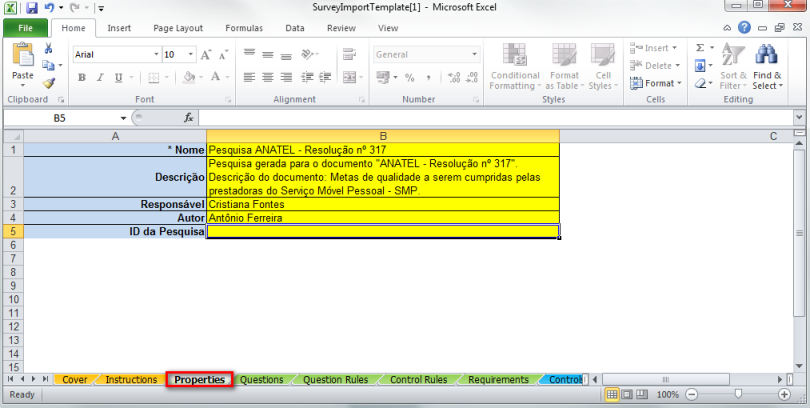Image resolution: width=810 pixels, height=408 pixels.
Task: Switch to the Data tab
Action: point(294,28)
